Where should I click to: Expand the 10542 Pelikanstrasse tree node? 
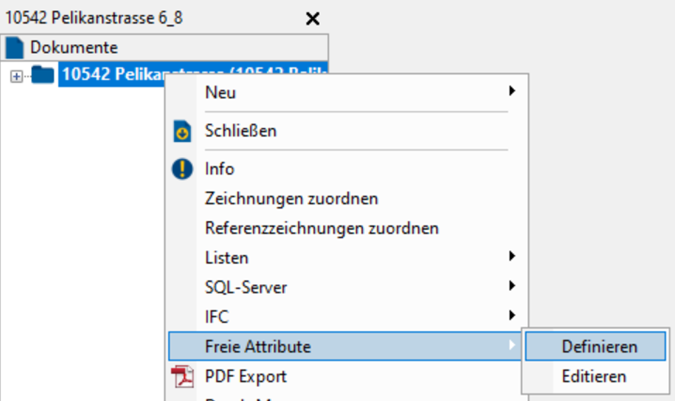(x=16, y=75)
